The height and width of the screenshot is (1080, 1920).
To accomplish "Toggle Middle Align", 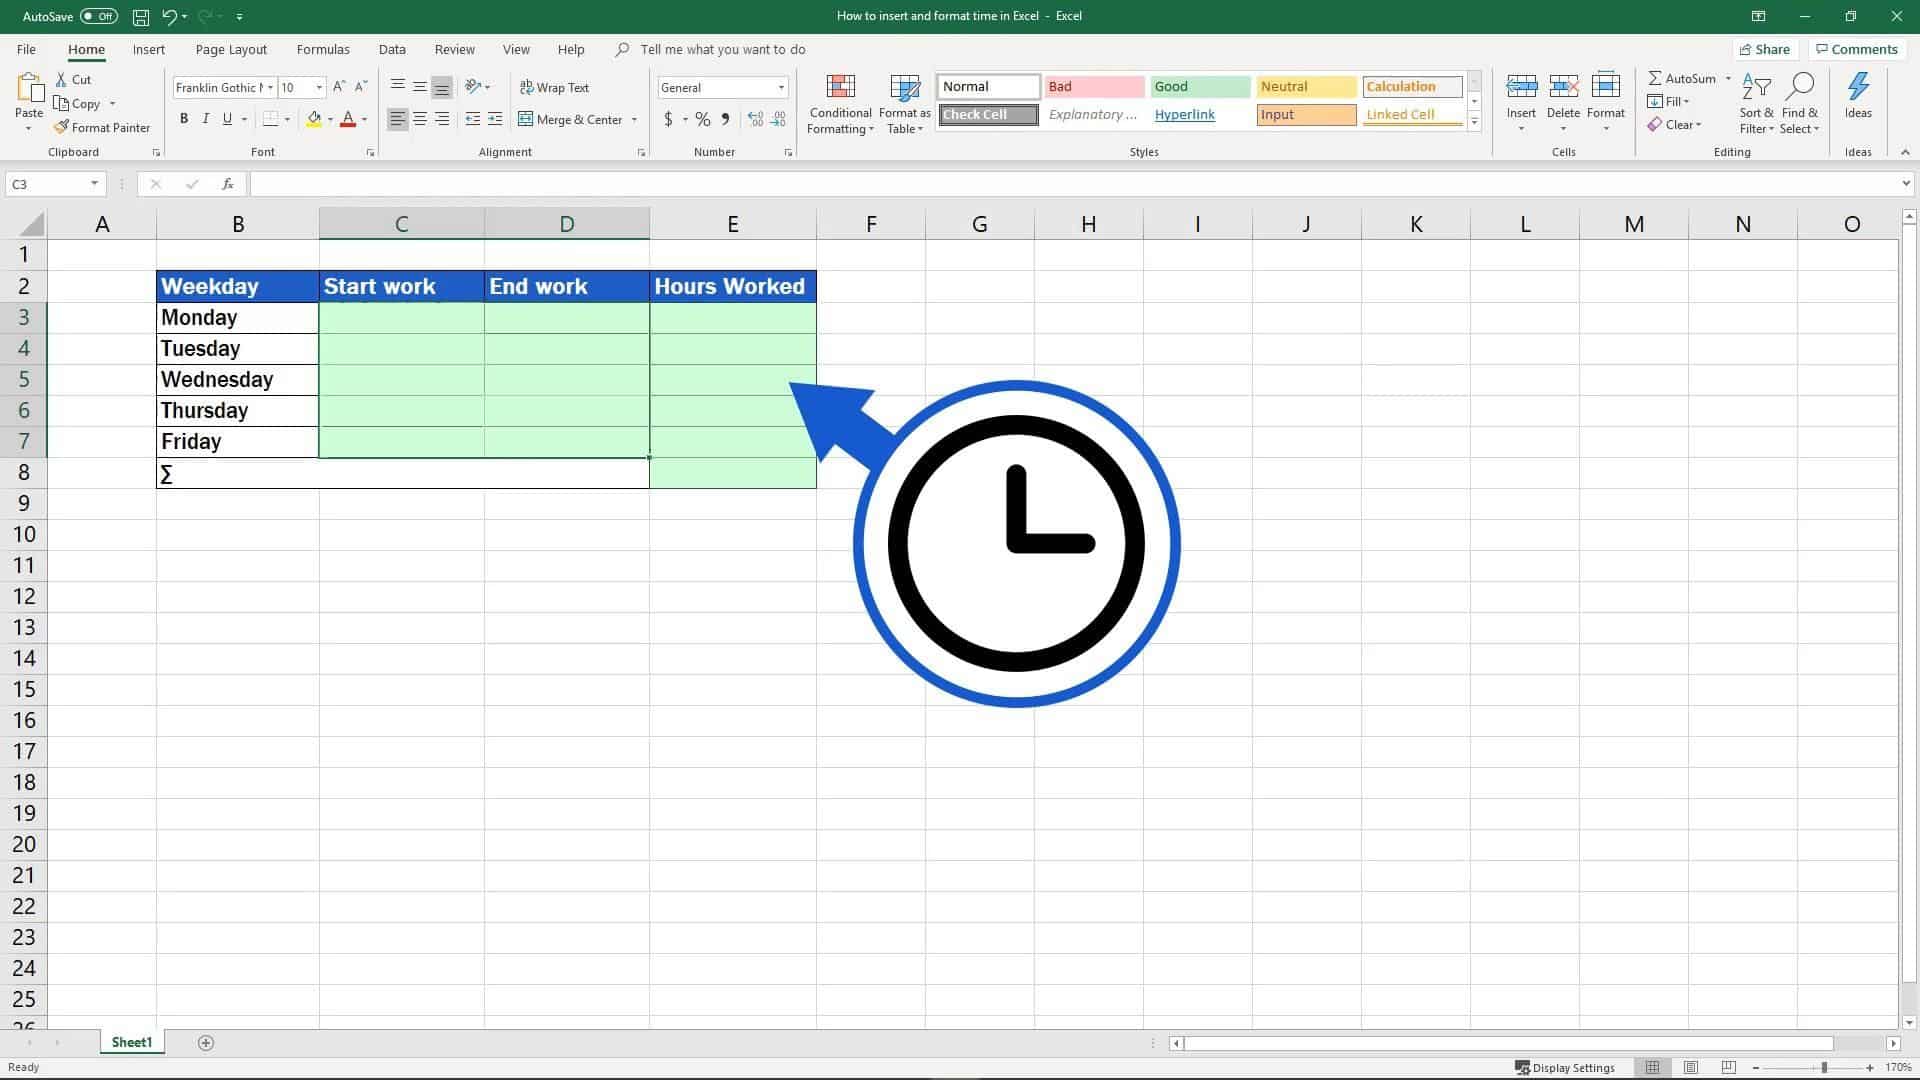I will coord(420,87).
